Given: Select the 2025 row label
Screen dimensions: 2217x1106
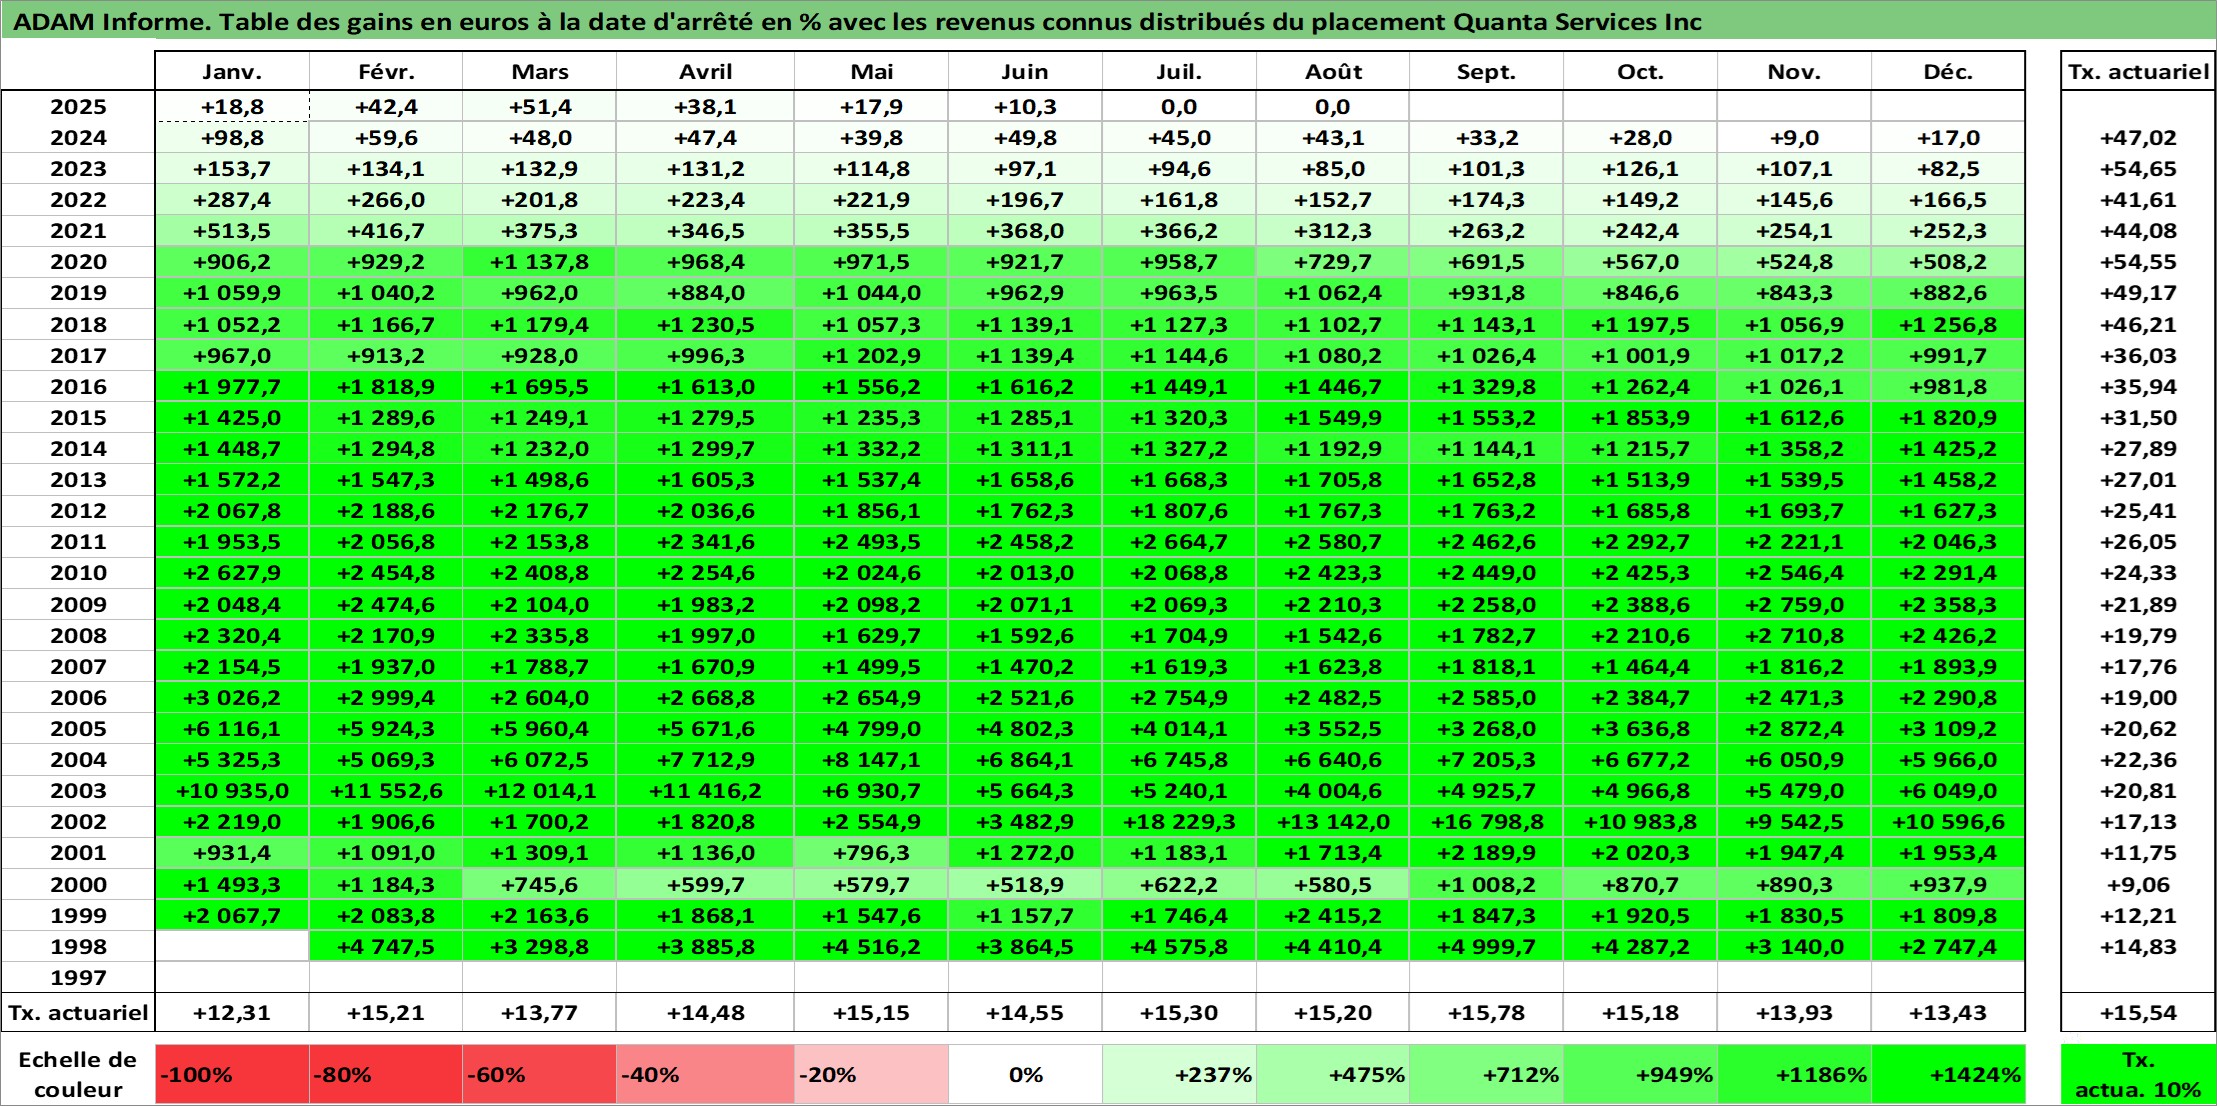Looking at the screenshot, I should click(78, 107).
